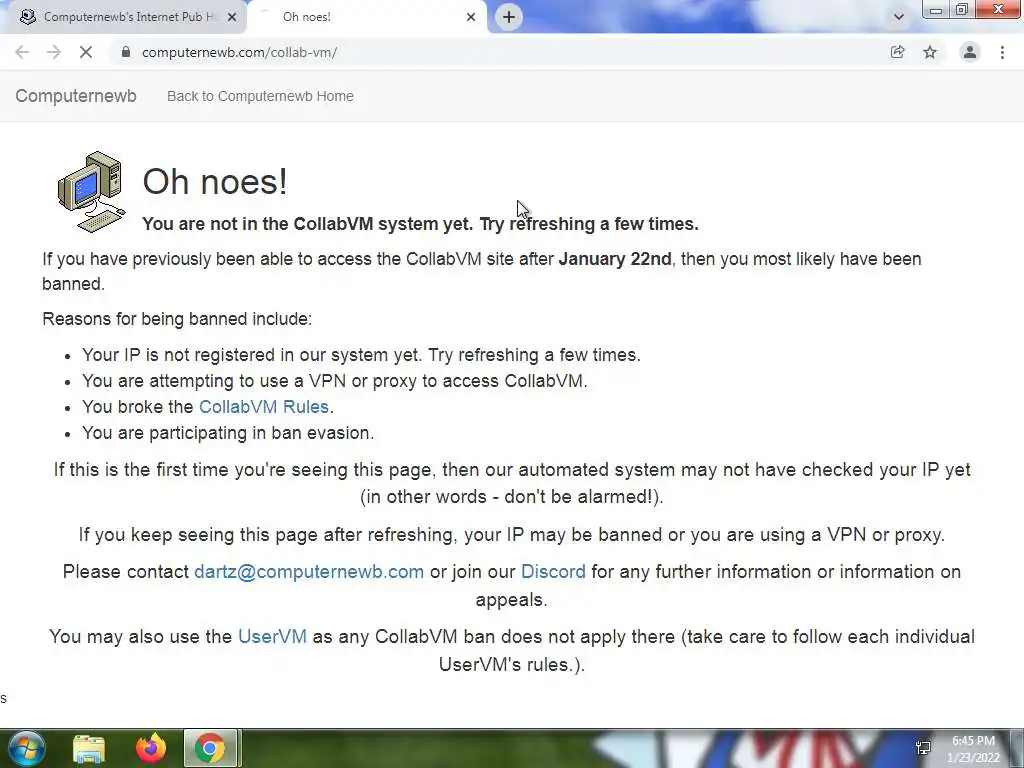Go Back to Computernewb Home
The height and width of the screenshot is (768, 1024).
click(x=260, y=96)
